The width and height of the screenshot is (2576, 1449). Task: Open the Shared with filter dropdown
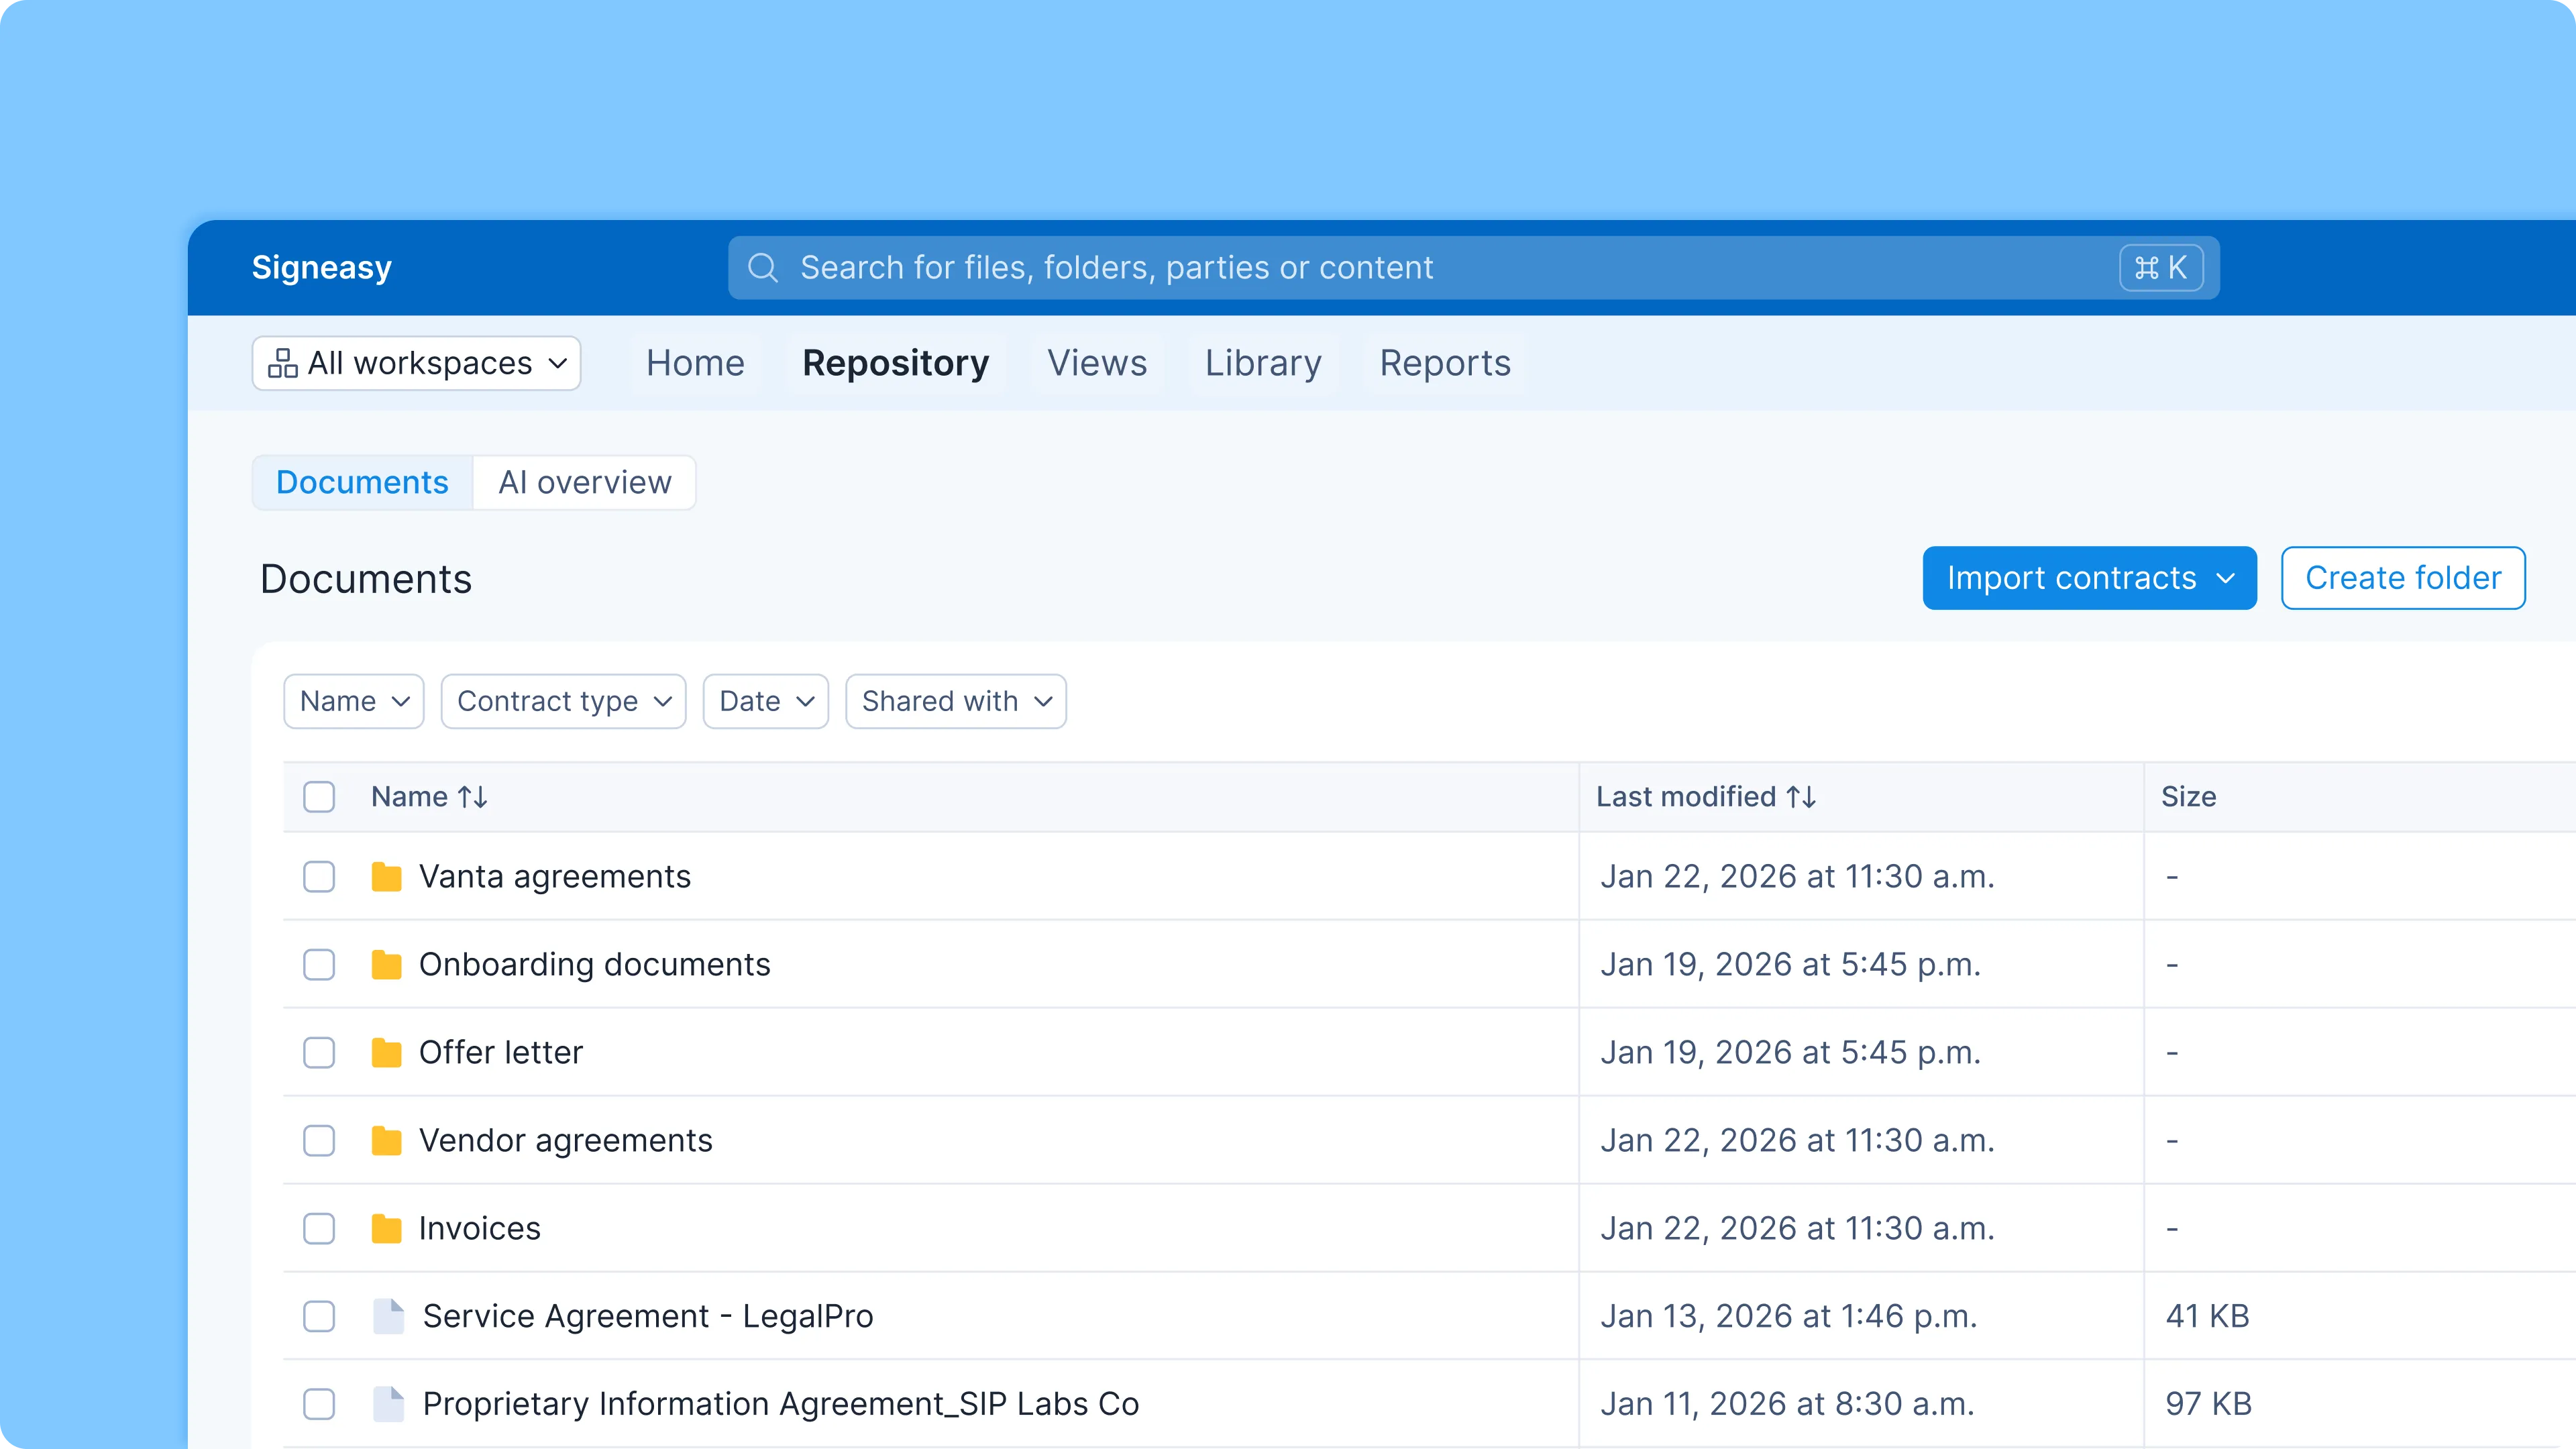coord(955,701)
